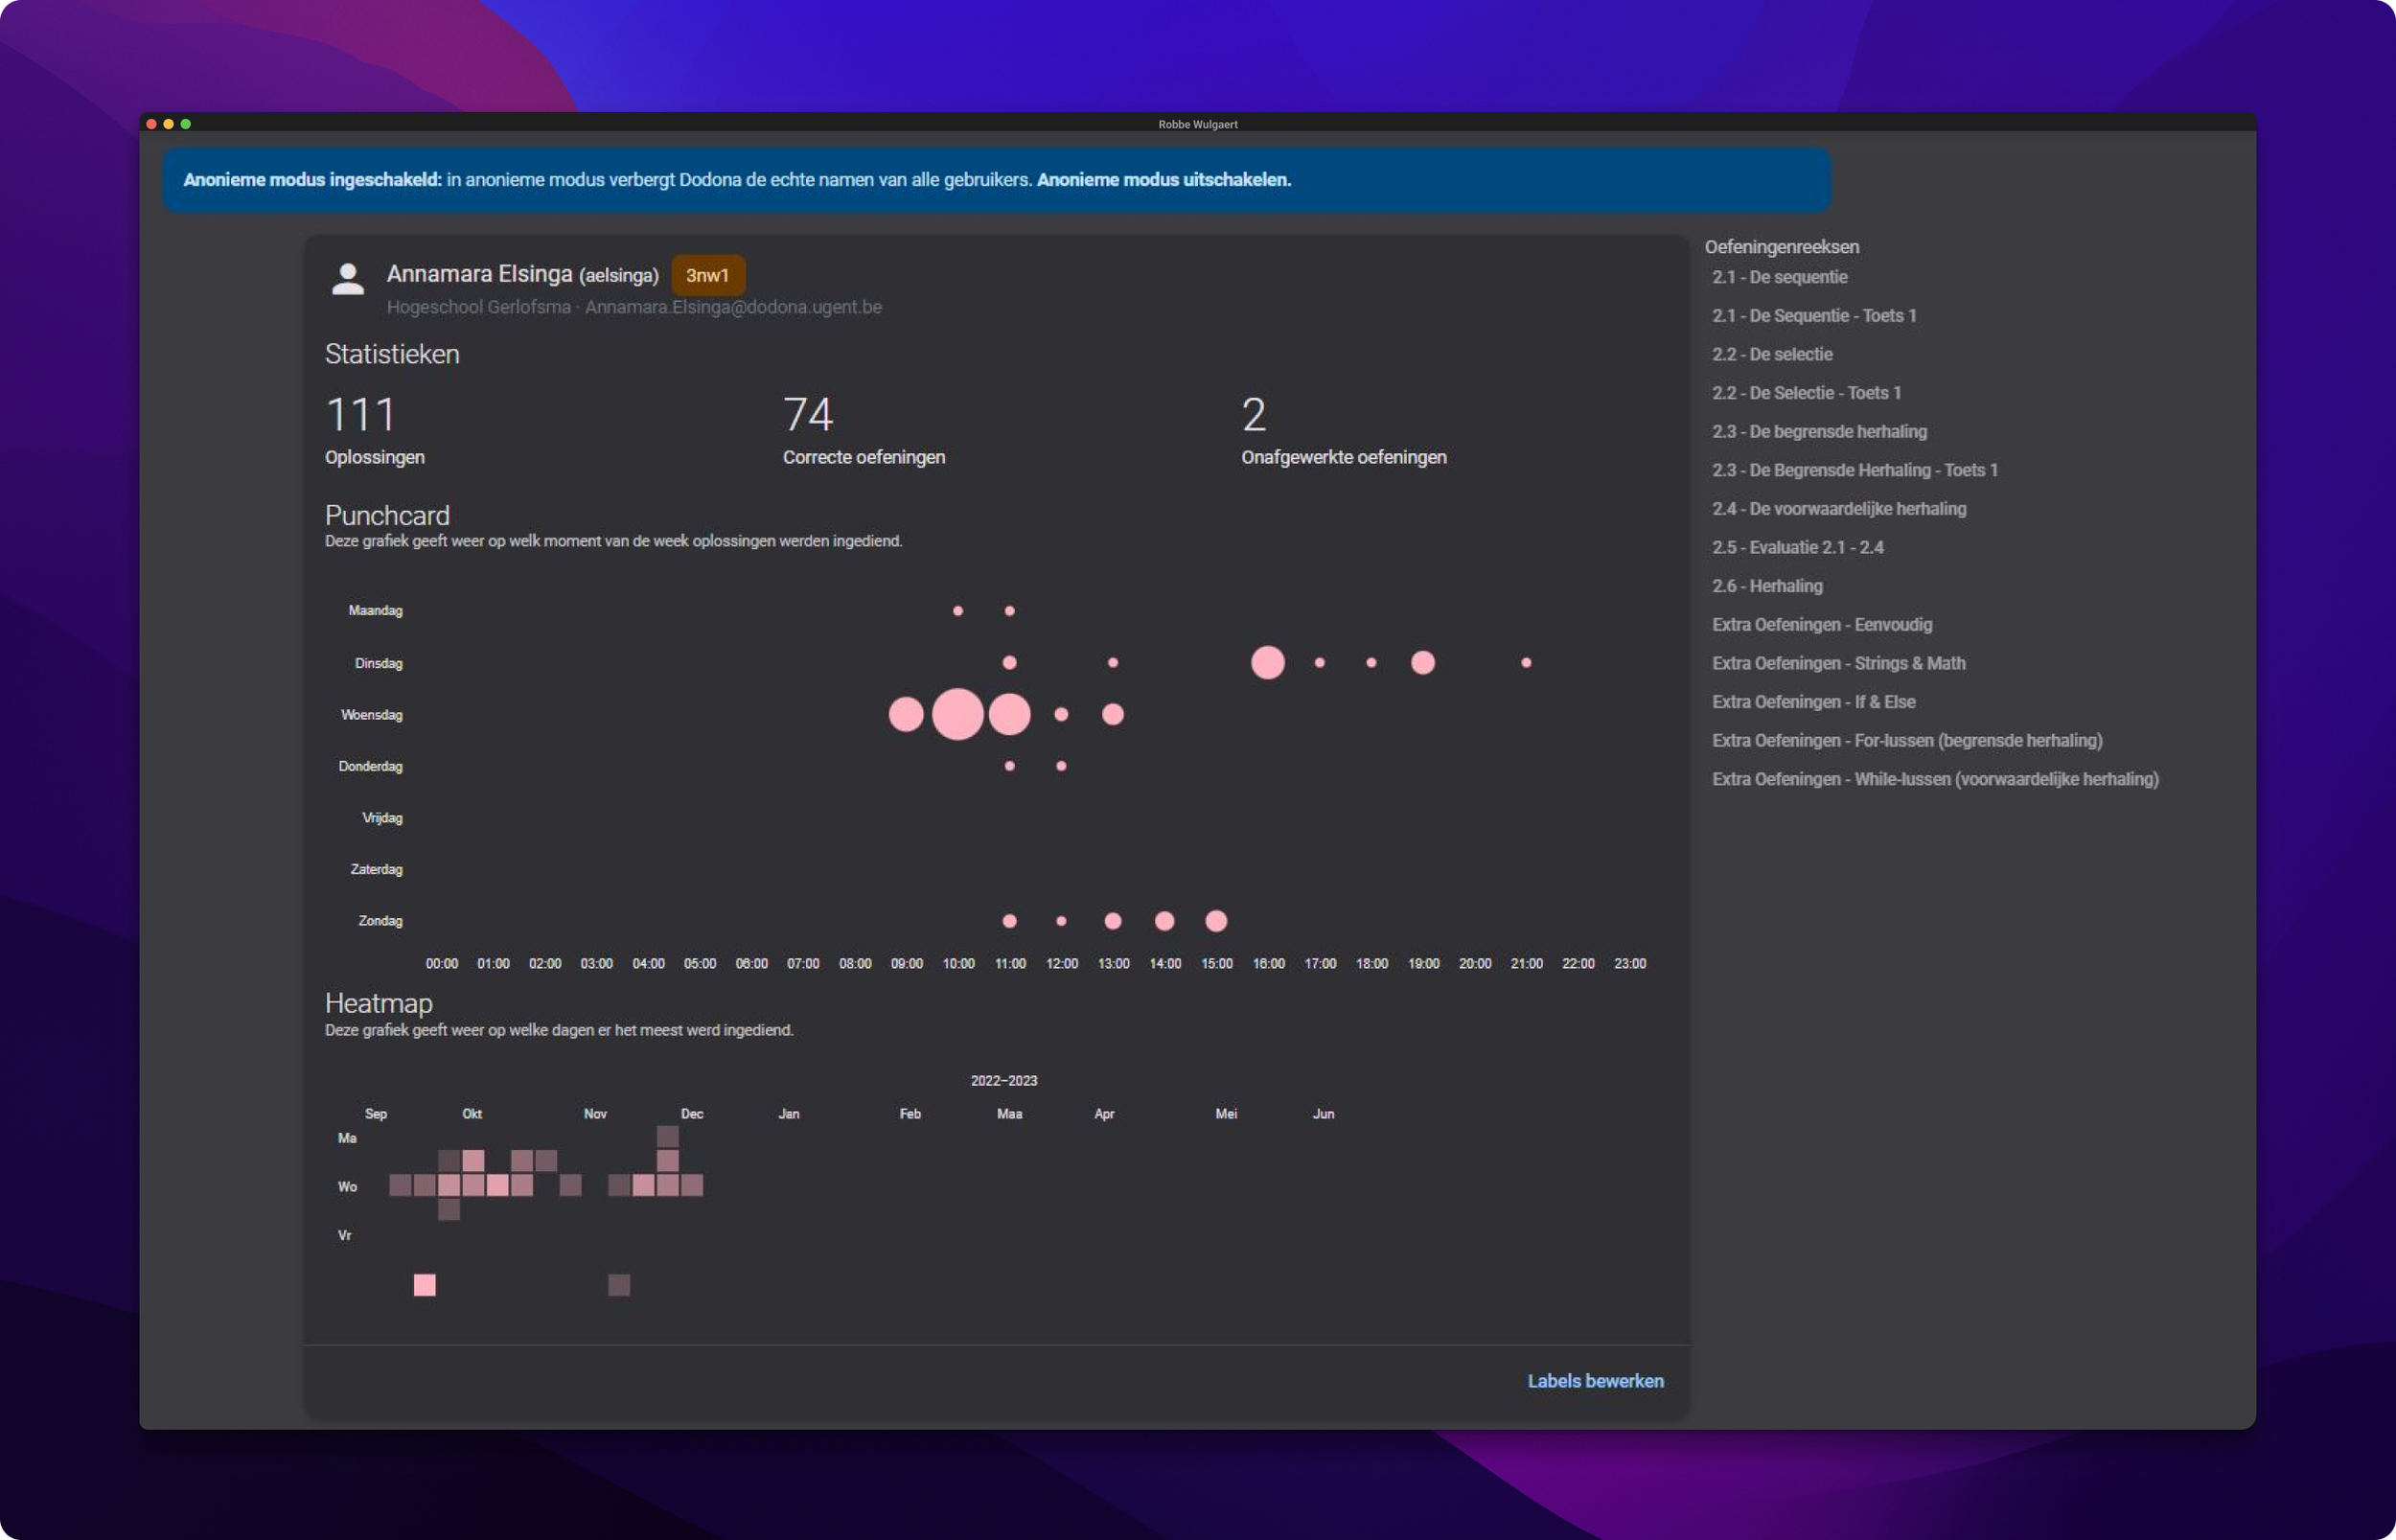Click the red close window dot
The height and width of the screenshot is (1540, 2396).
(x=151, y=124)
